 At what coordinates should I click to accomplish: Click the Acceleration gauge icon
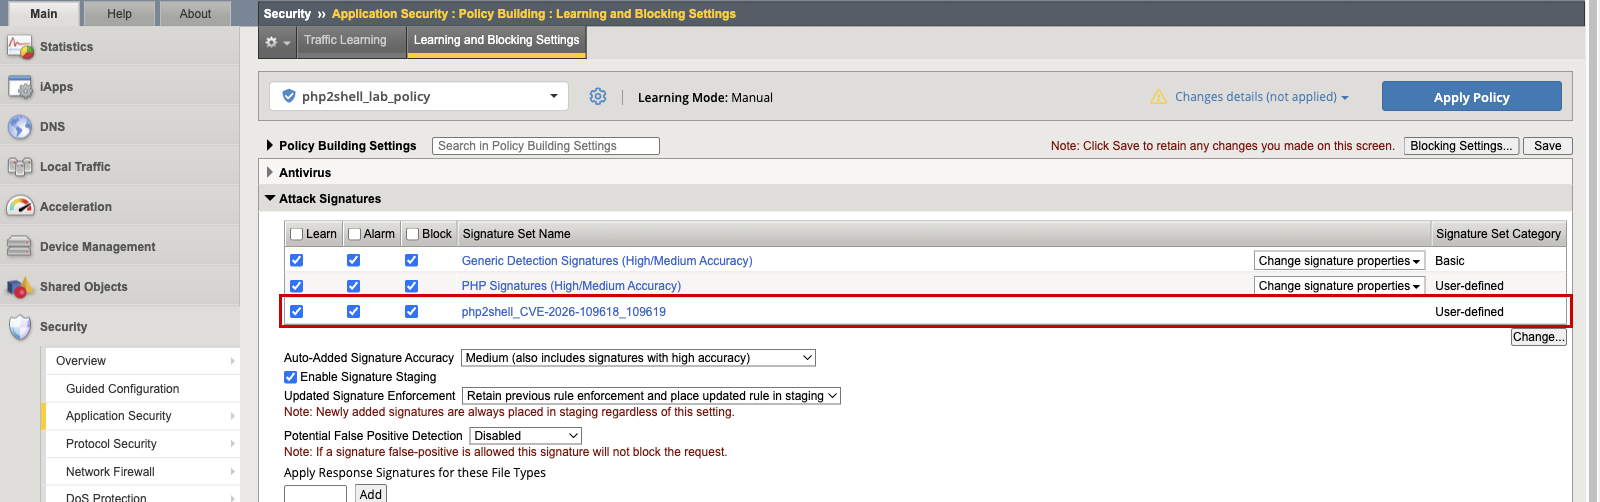pyautogui.click(x=20, y=207)
